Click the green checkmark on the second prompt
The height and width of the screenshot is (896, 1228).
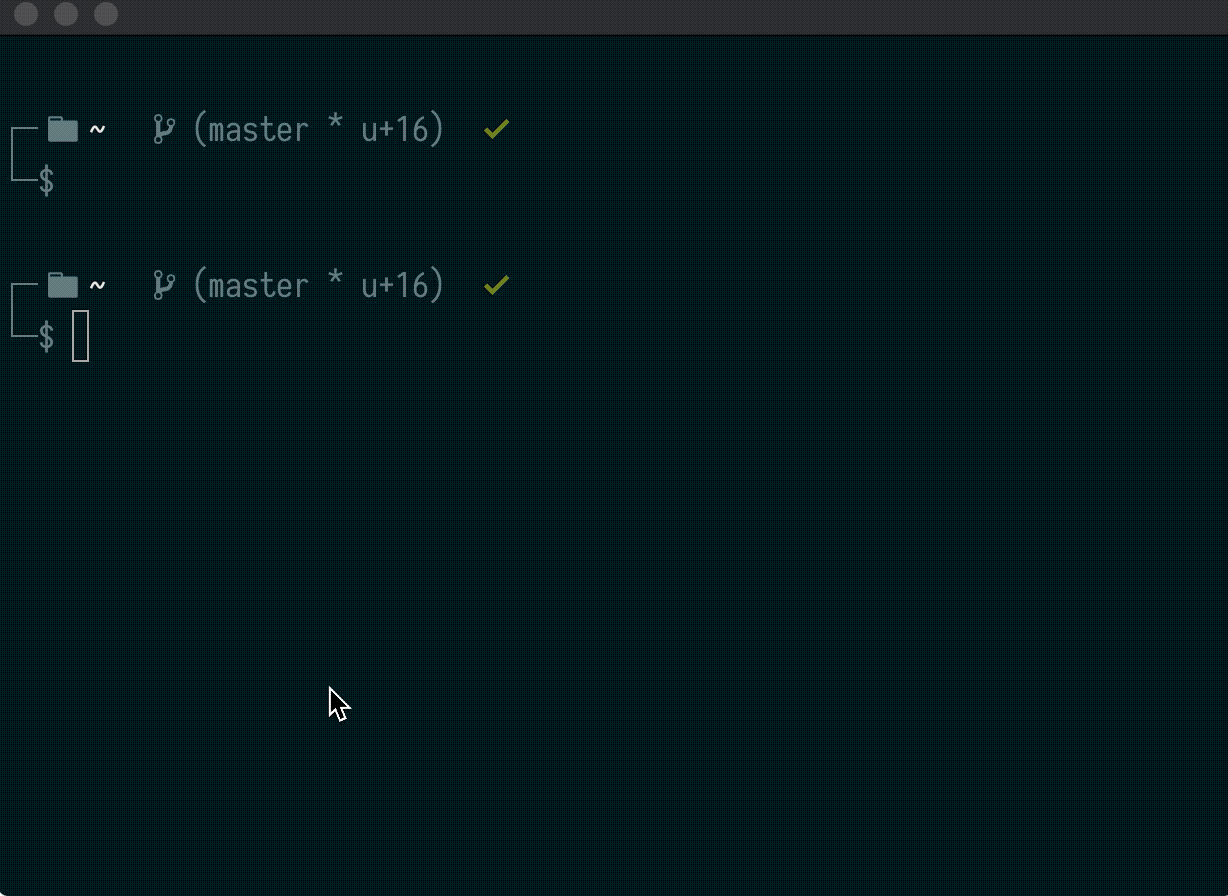pyautogui.click(x=495, y=285)
